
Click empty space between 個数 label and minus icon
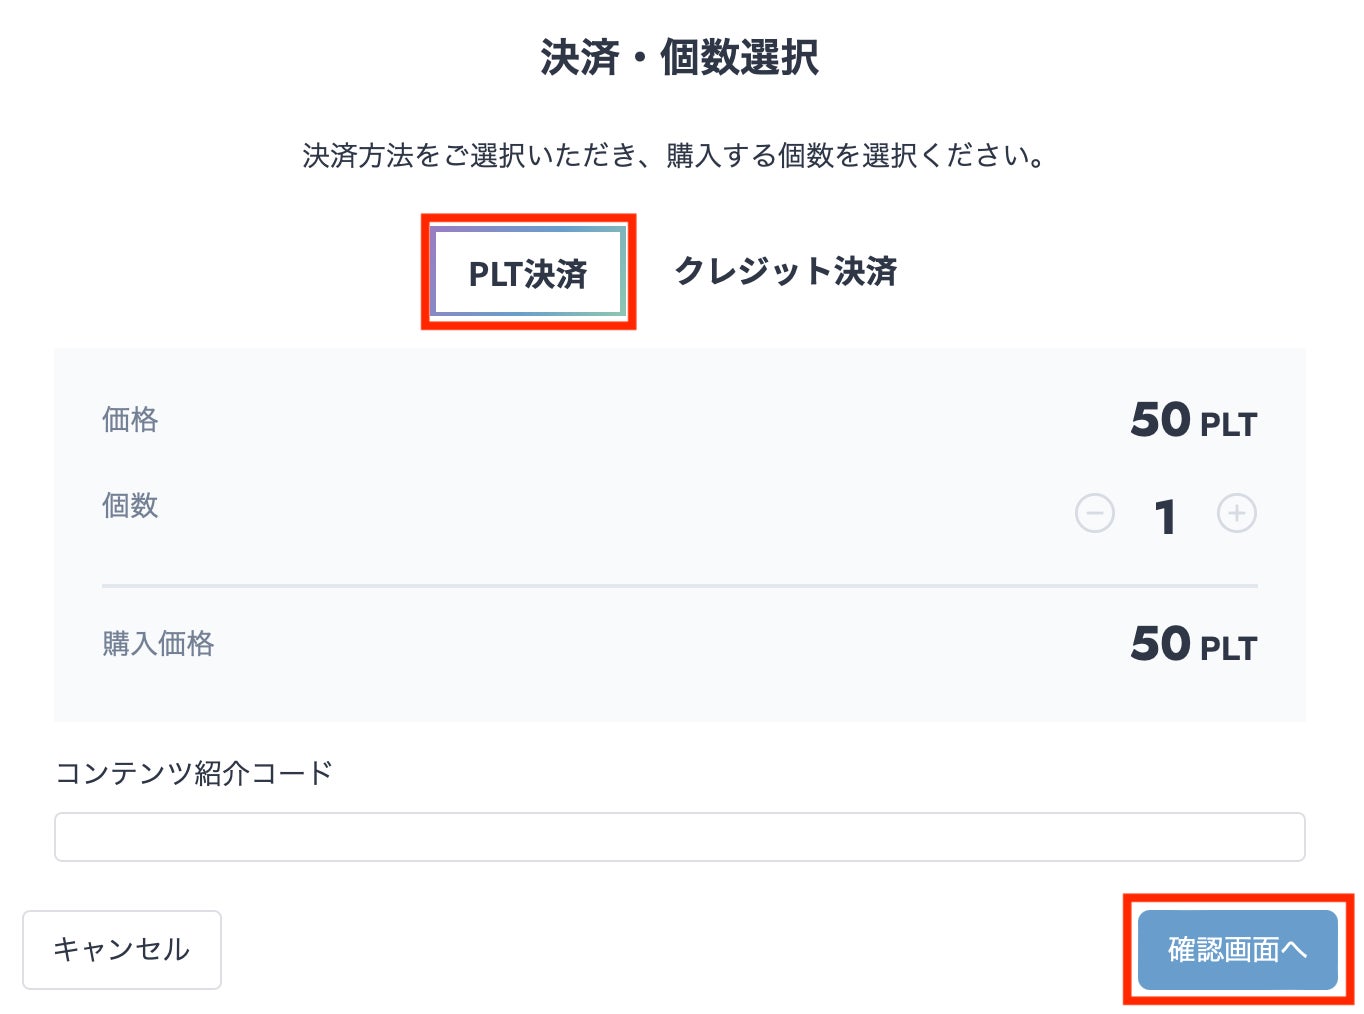click(x=600, y=510)
